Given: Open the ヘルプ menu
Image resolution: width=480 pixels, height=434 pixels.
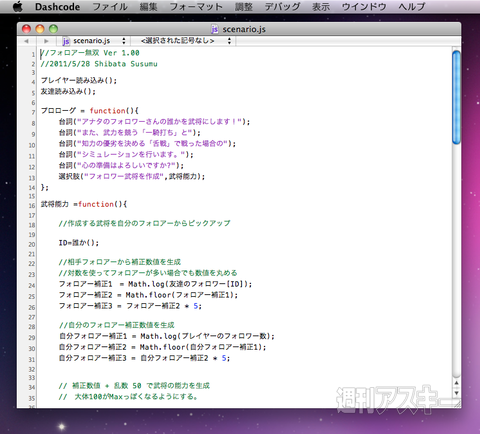Looking at the screenshot, I should tap(412, 7).
